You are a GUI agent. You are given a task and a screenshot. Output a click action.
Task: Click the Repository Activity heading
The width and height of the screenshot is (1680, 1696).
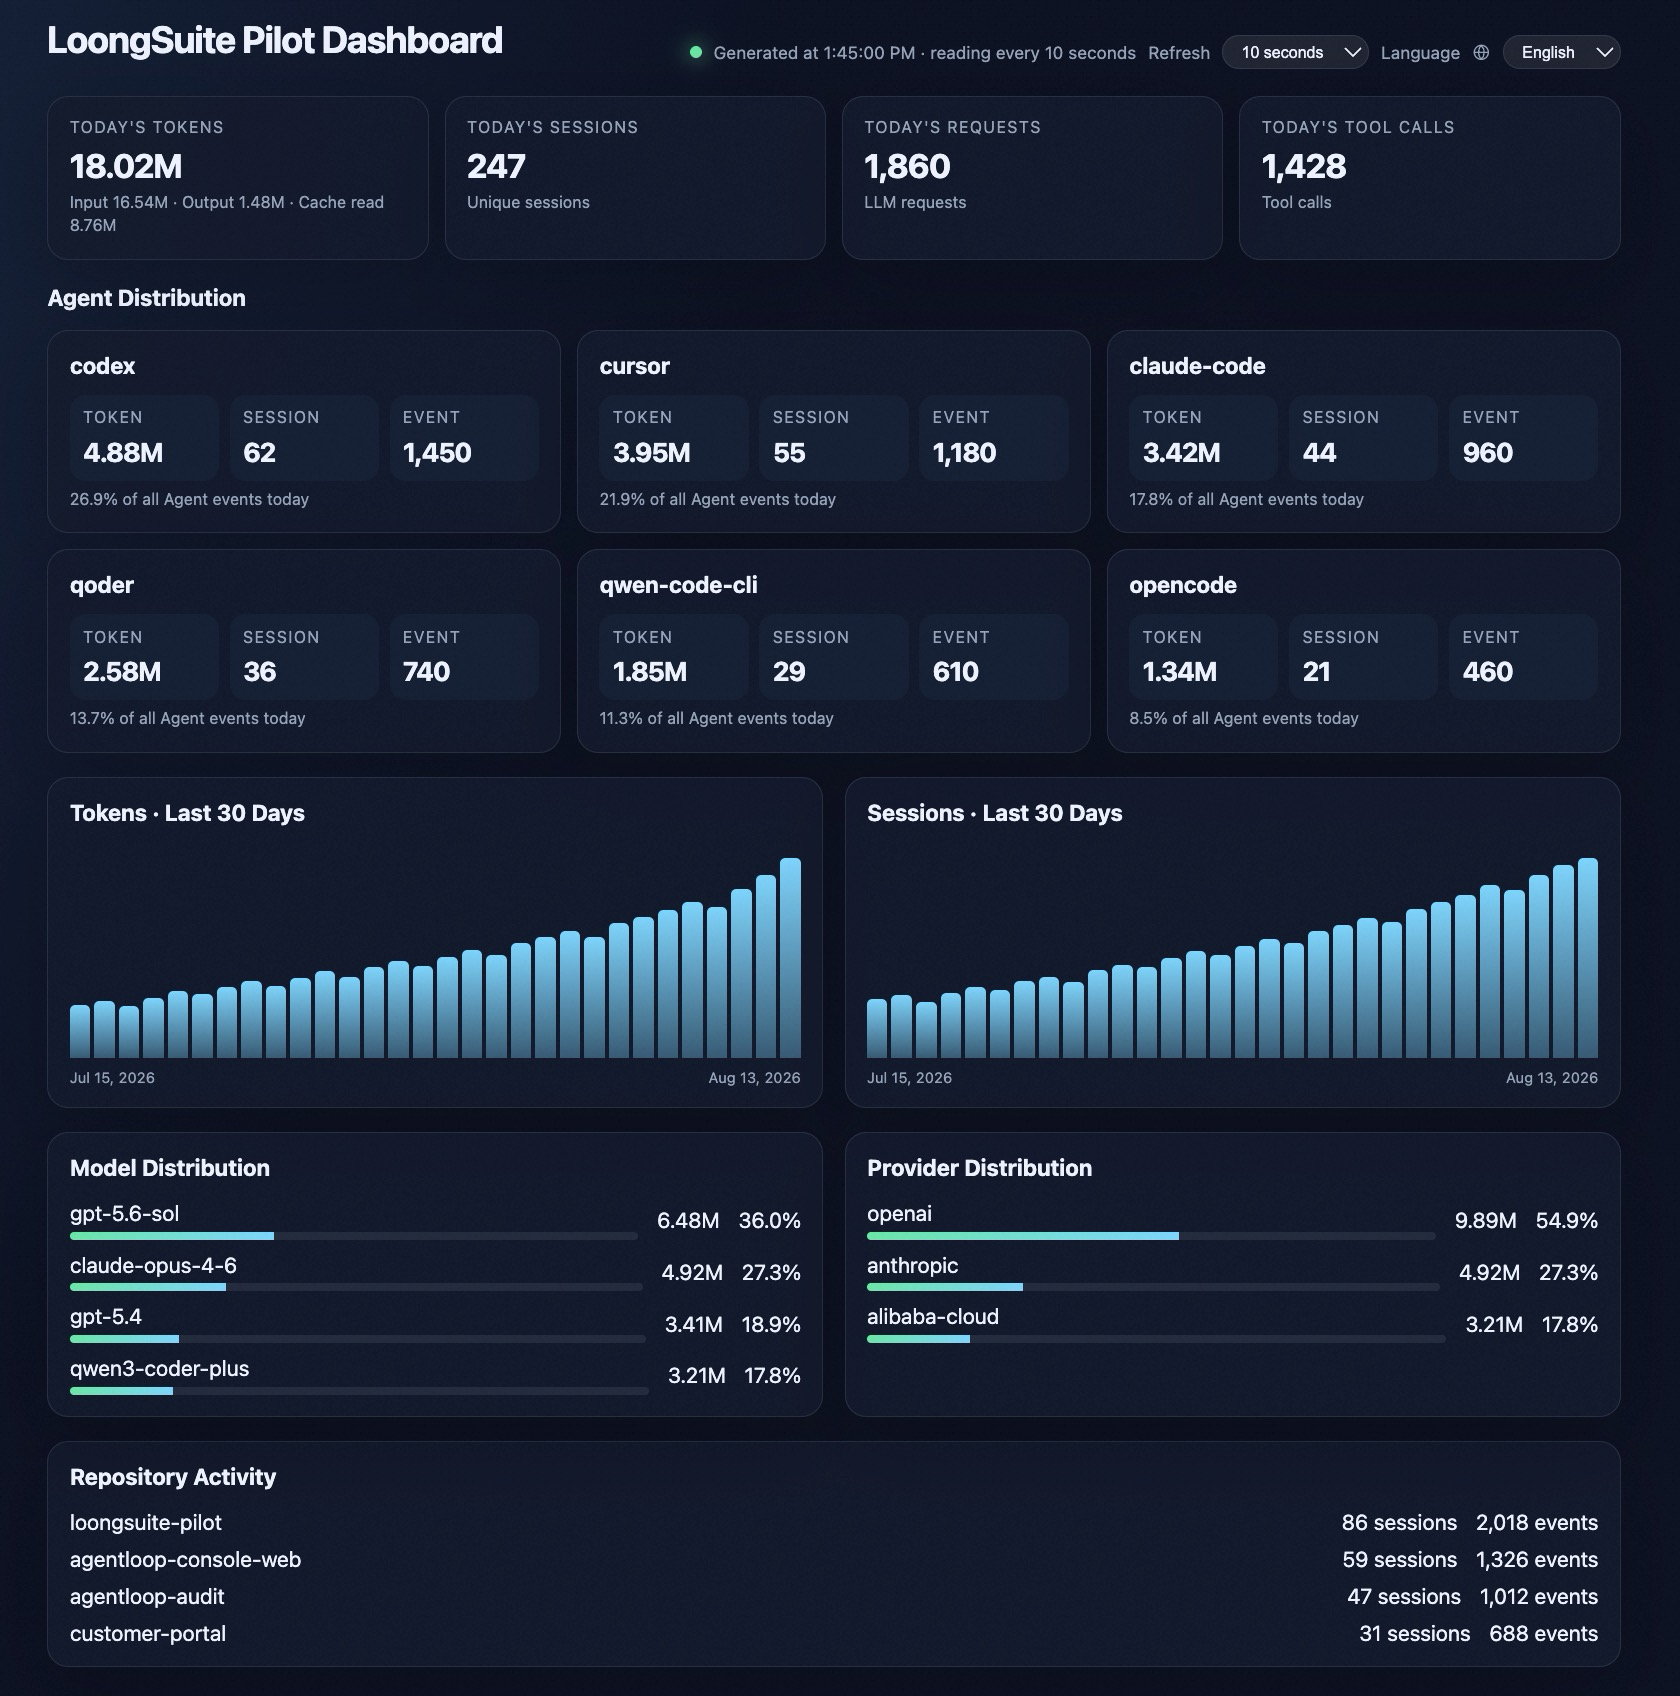(173, 1477)
